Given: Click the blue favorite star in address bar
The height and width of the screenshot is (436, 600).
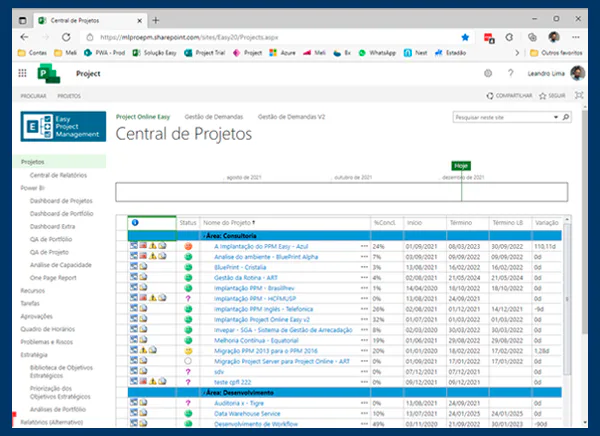Looking at the screenshot, I should 465,37.
